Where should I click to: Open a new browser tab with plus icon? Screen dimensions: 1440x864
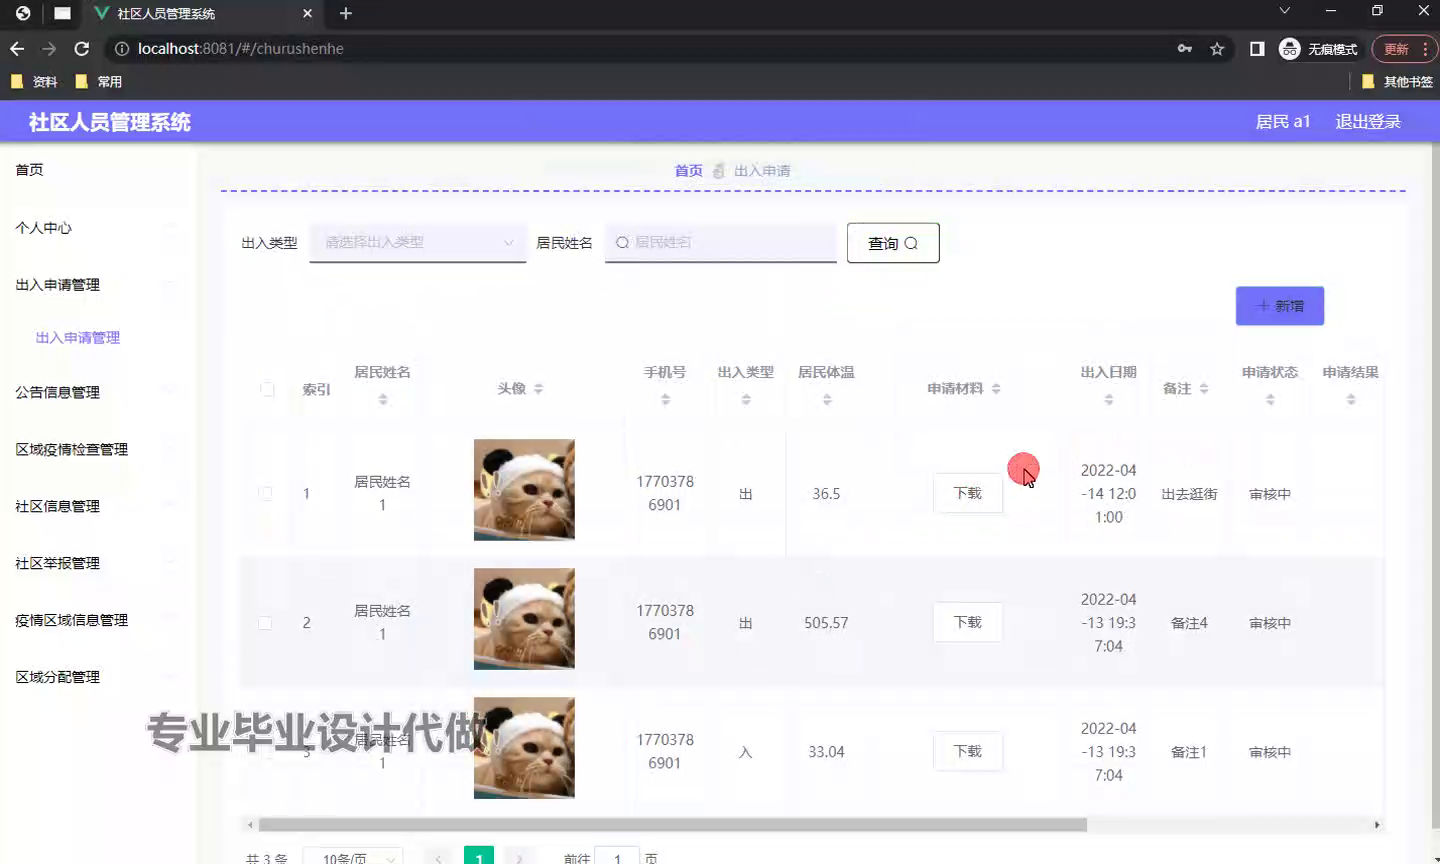[x=346, y=13]
